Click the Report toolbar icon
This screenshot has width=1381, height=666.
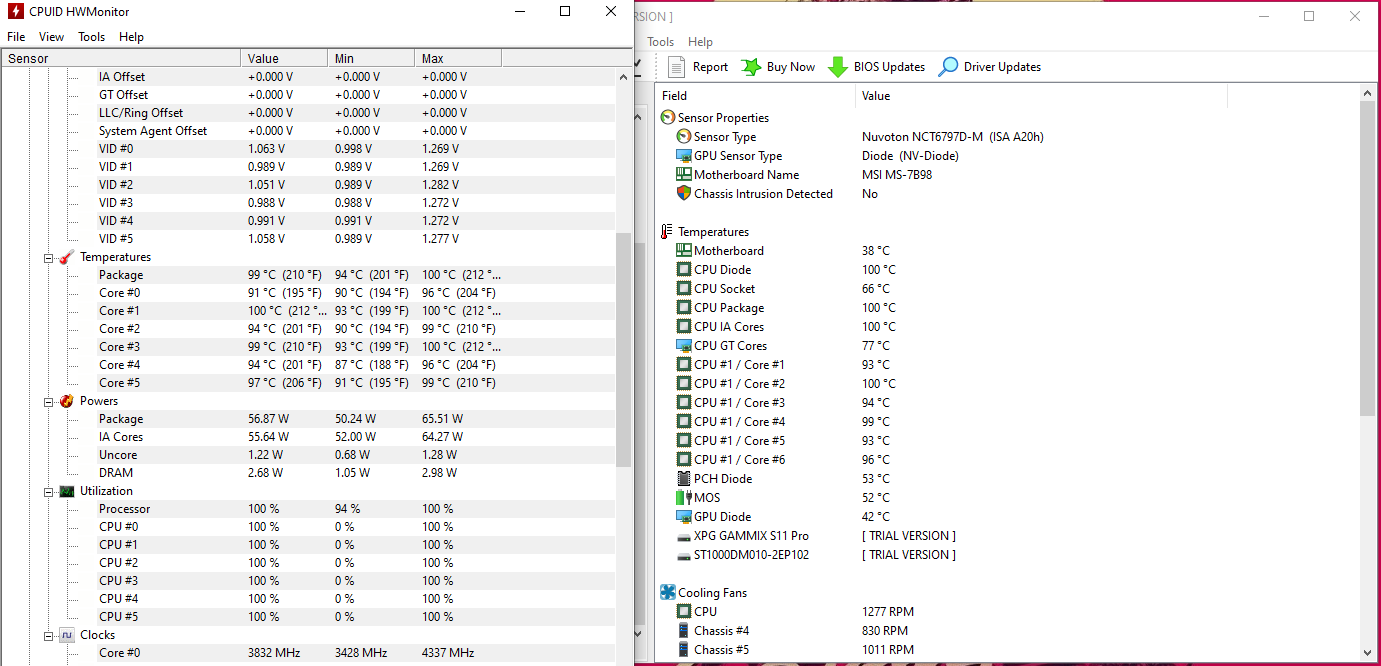click(x=676, y=67)
